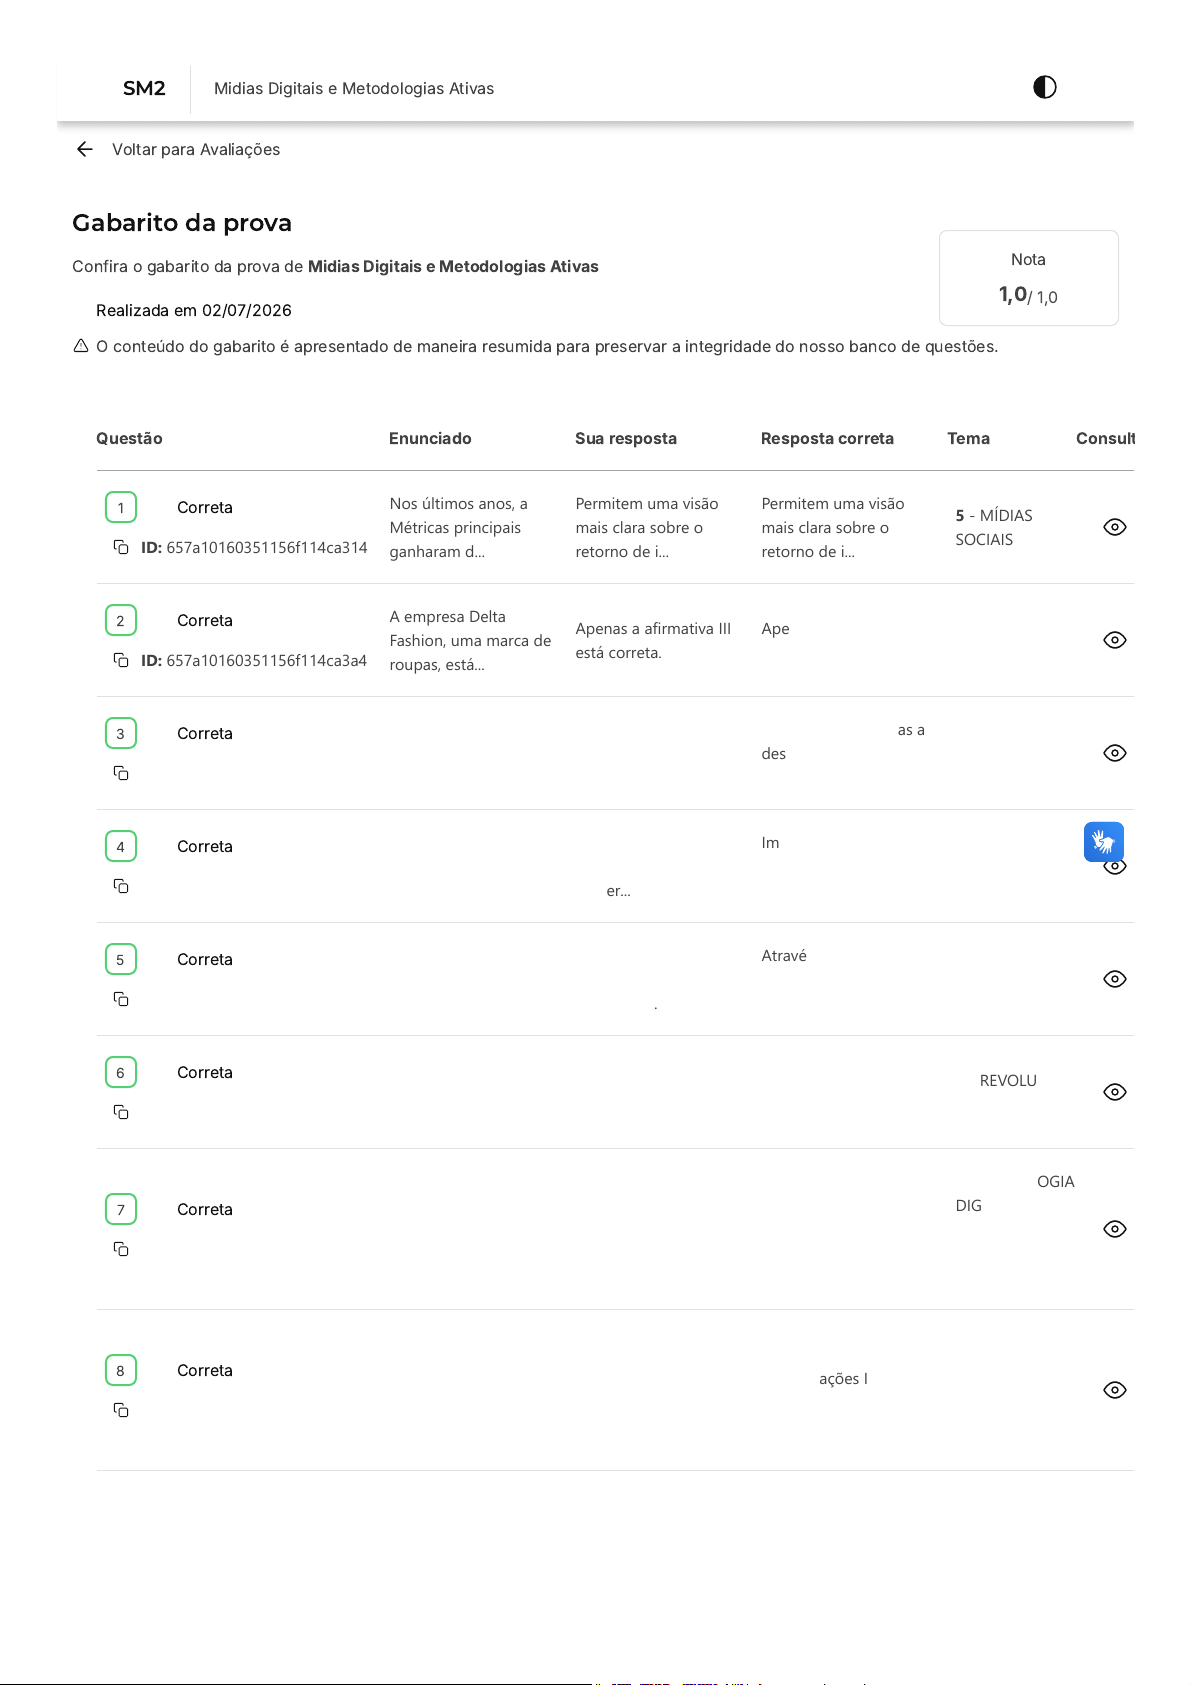View details of question 1 with the eye icon
Image resolution: width=1191 pixels, height=1685 pixels.
click(1115, 527)
